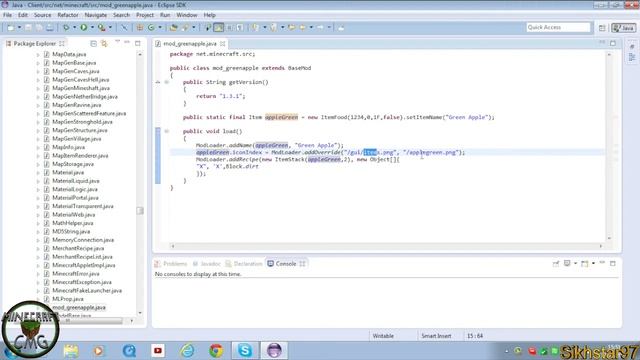The width and height of the screenshot is (640, 360).
Task: Click the Open Perspective icon
Action: (x=602, y=27)
